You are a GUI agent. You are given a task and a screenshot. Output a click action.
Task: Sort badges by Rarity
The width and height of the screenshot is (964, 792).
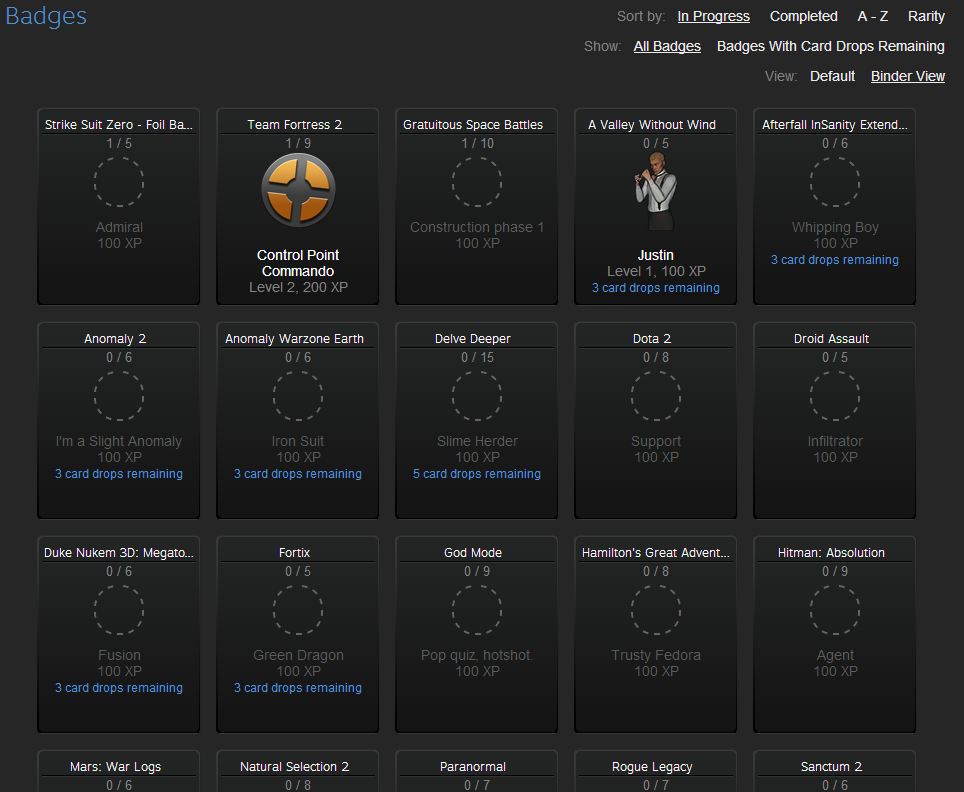(926, 17)
